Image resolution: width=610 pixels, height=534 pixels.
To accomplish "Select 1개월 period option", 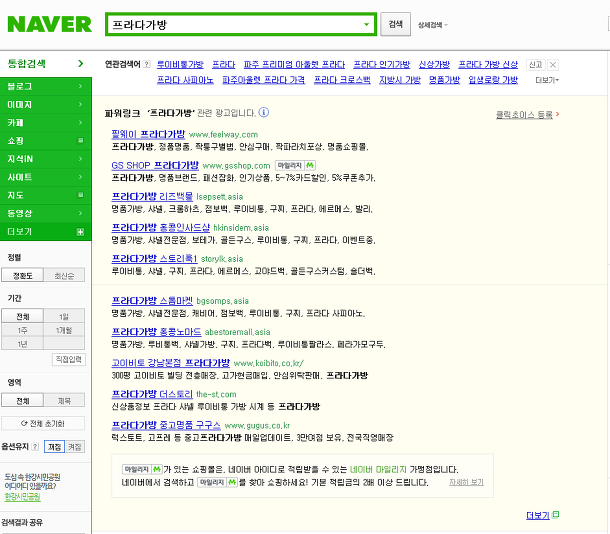I will (64, 330).
